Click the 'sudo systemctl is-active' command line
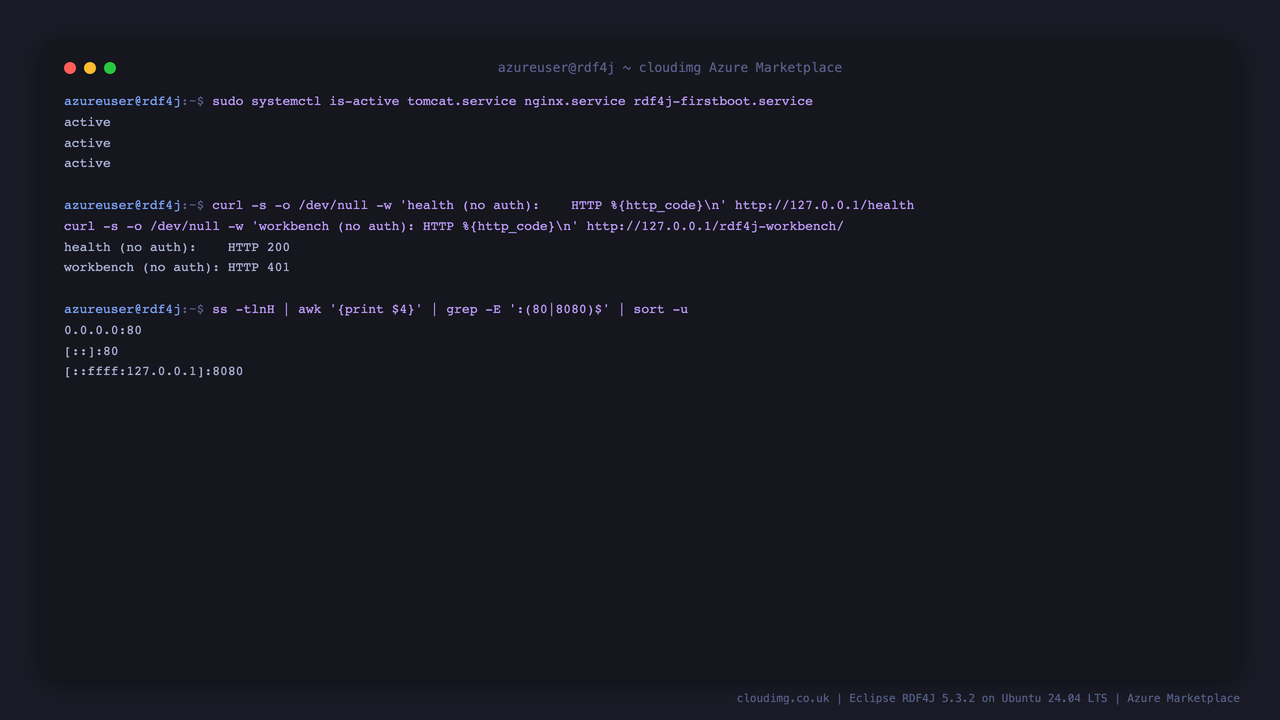Viewport: 1280px width, 720px height. (512, 102)
